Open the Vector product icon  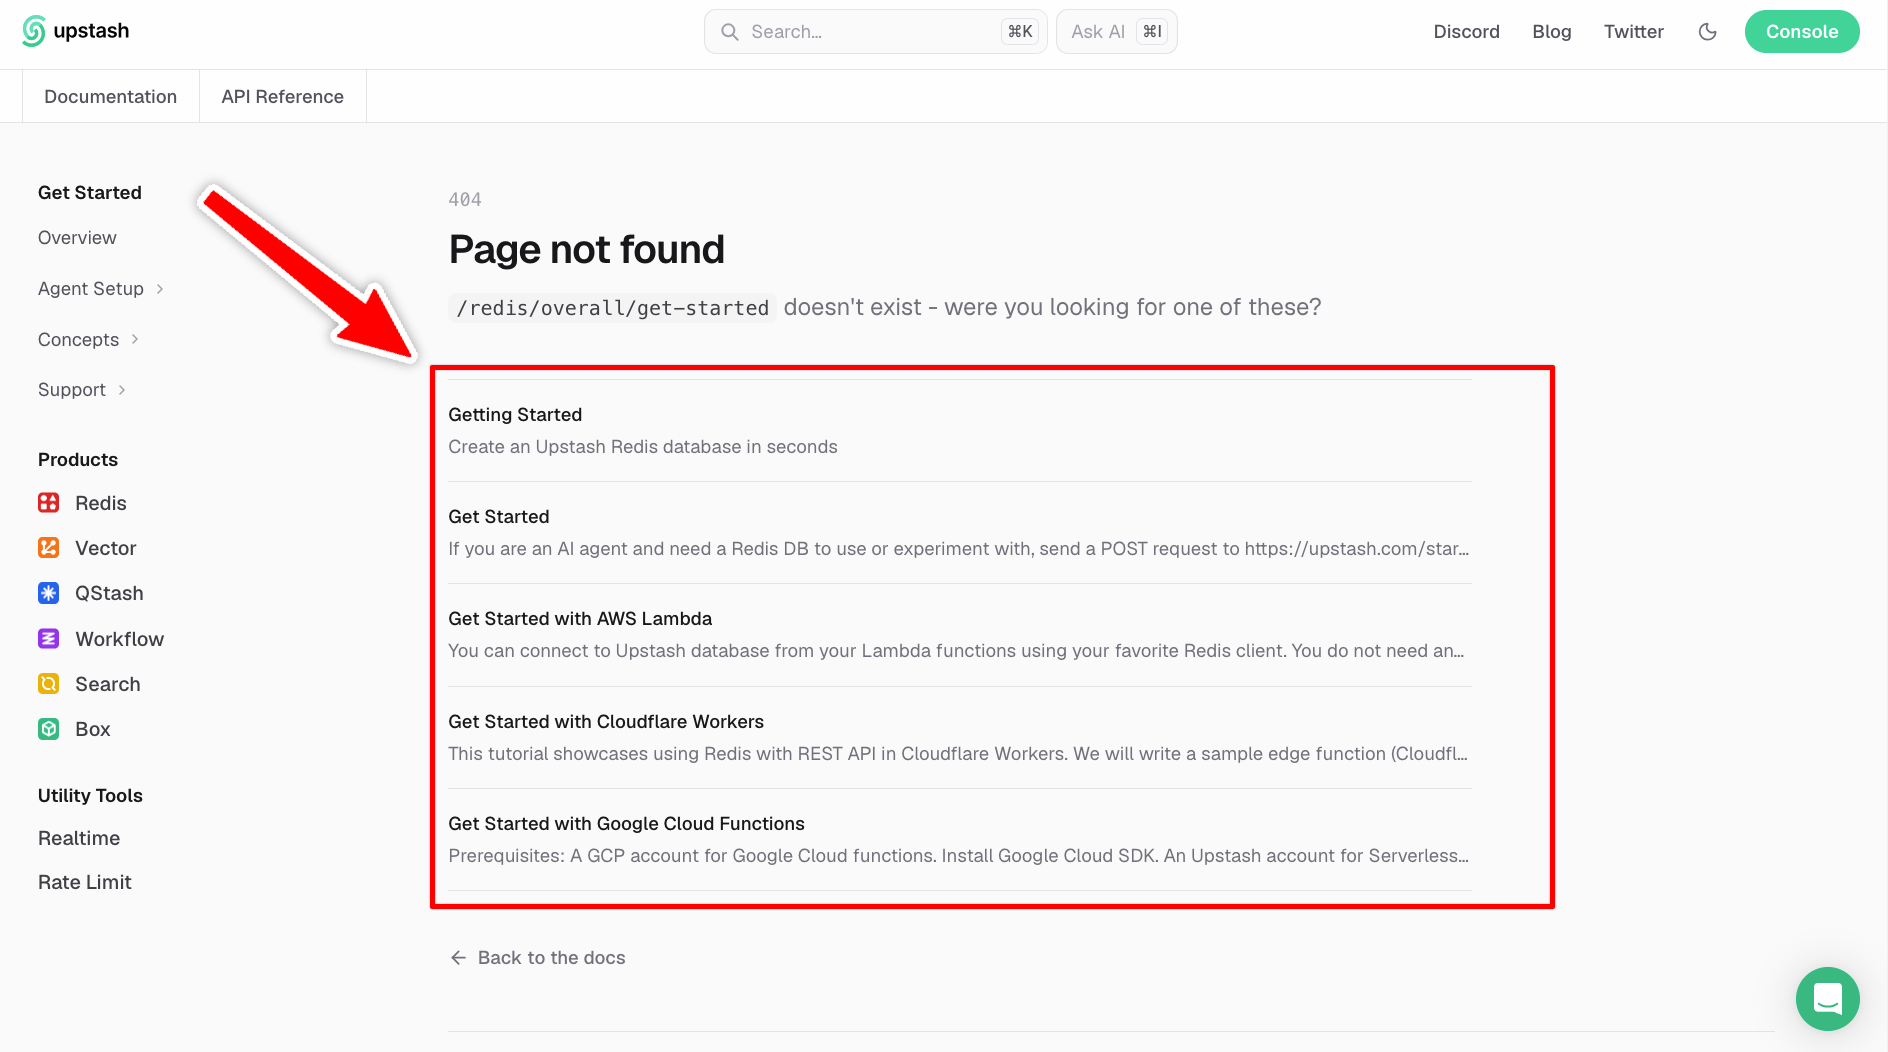click(48, 548)
